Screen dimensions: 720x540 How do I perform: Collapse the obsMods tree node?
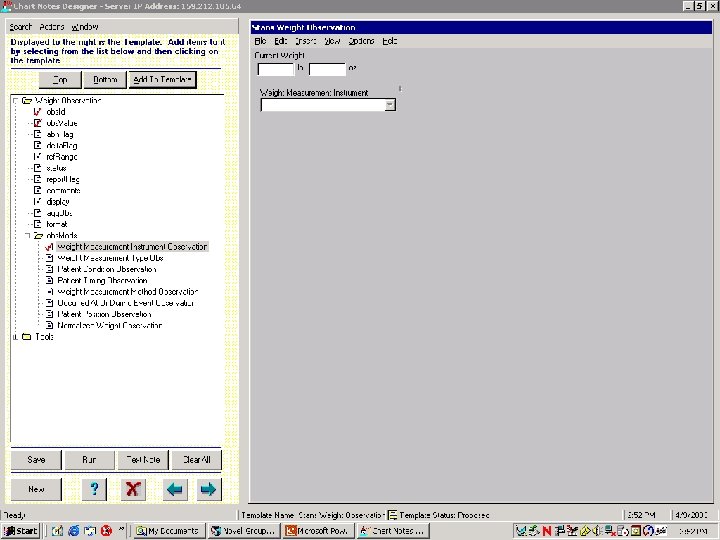click(28, 236)
